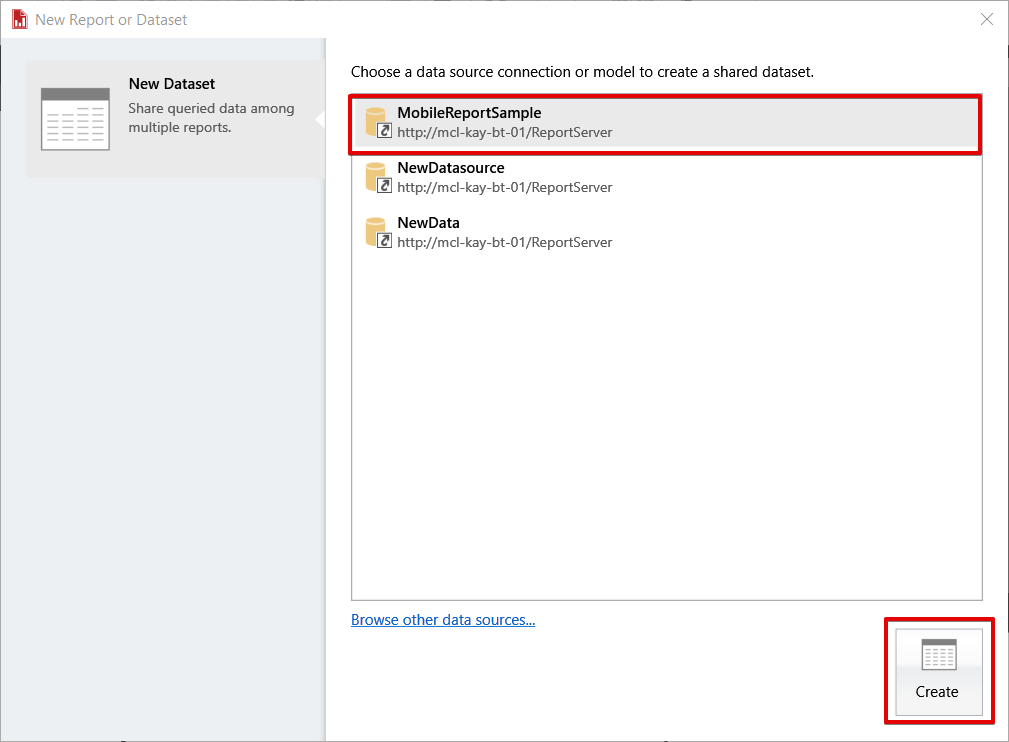Click the Report Builder icon in title bar
Screen dimensions: 1009x742
point(19,19)
